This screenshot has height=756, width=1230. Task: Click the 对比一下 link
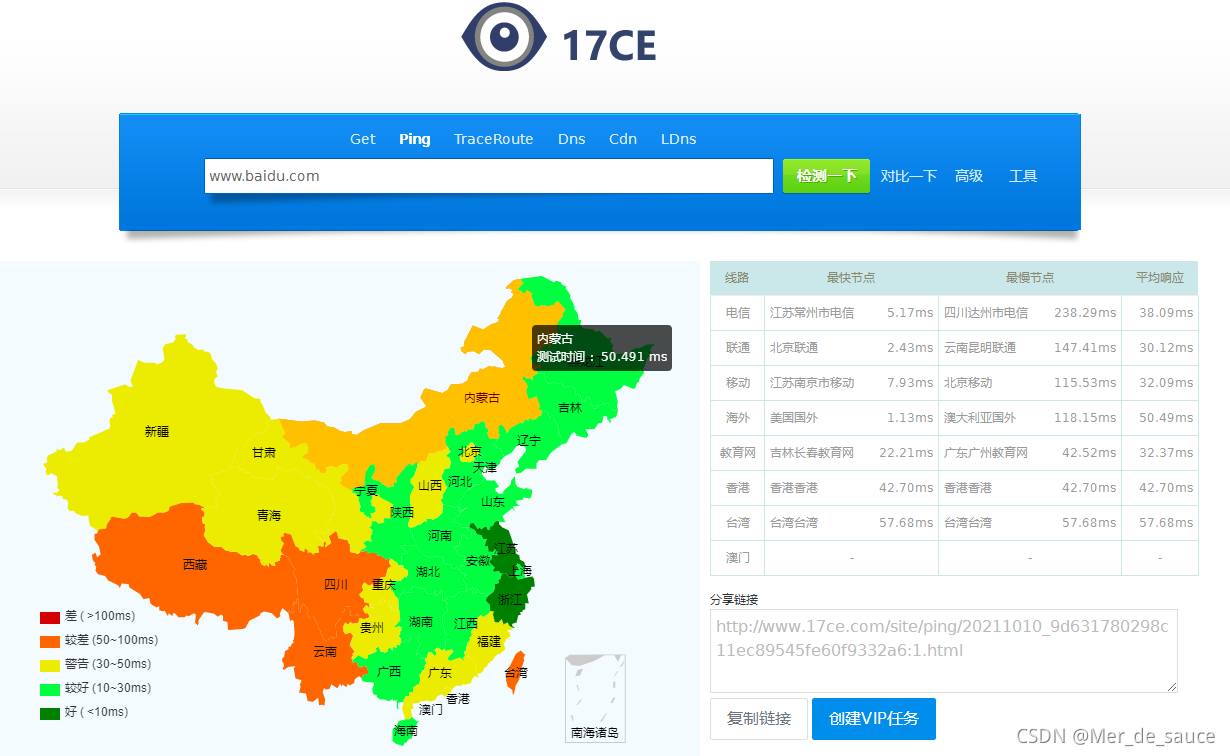(909, 176)
